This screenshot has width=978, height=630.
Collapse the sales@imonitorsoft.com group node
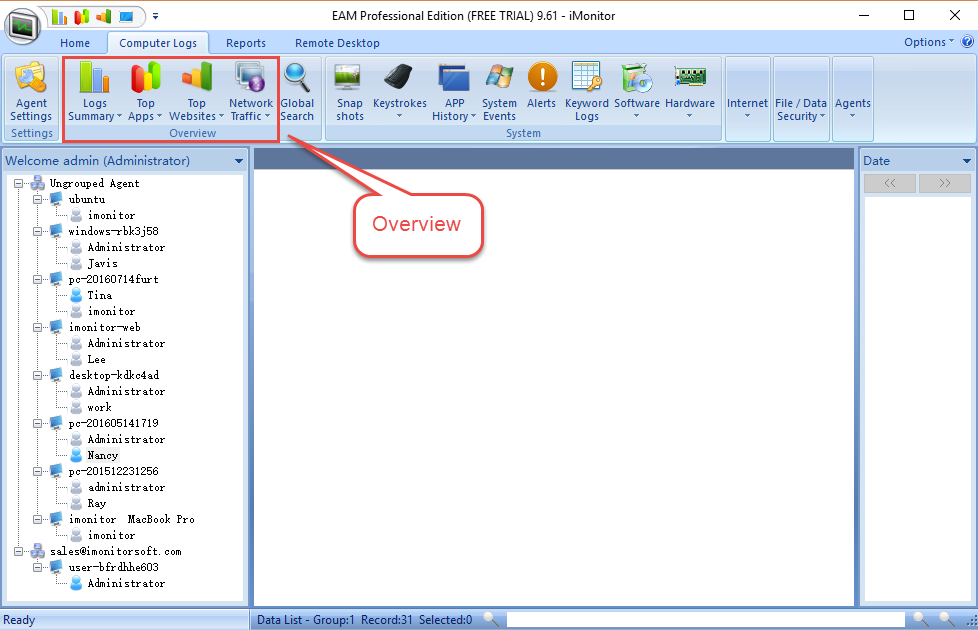click(x=19, y=551)
